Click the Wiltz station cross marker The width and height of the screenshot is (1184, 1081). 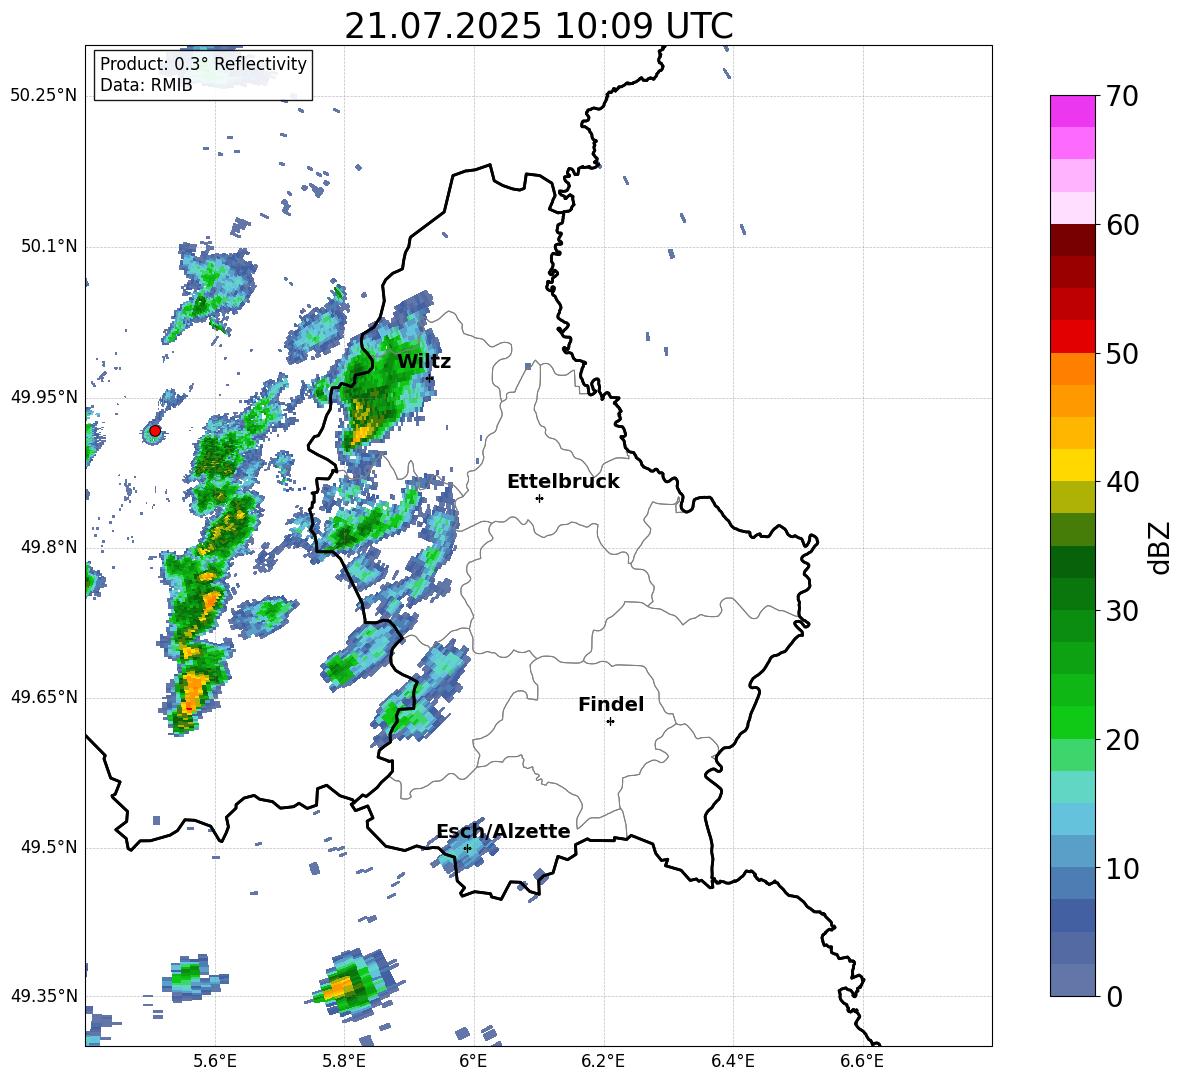click(430, 378)
